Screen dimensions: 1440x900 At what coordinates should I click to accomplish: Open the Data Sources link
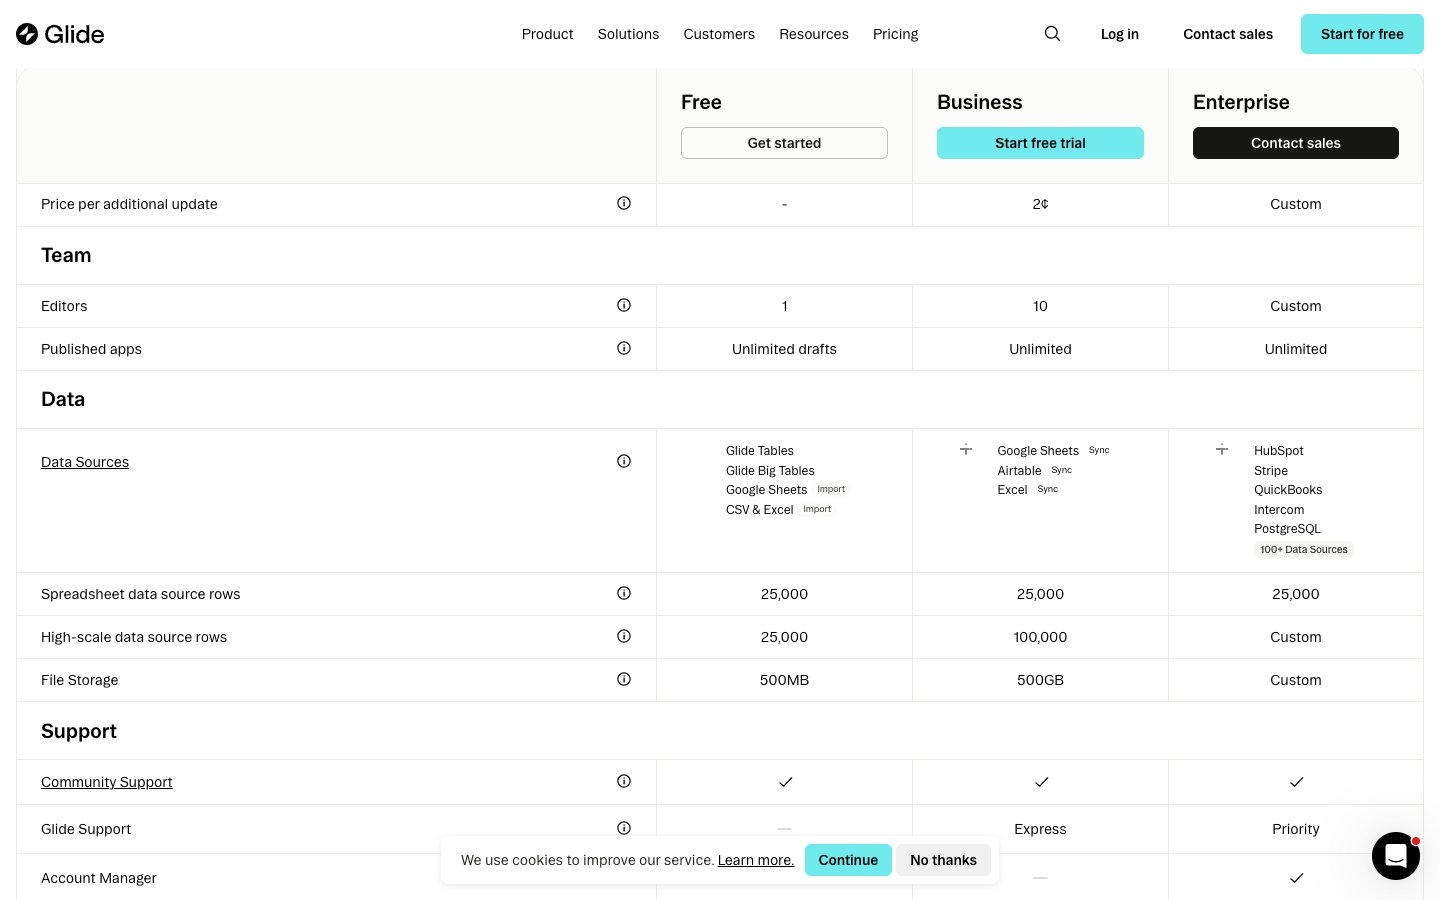[85, 462]
